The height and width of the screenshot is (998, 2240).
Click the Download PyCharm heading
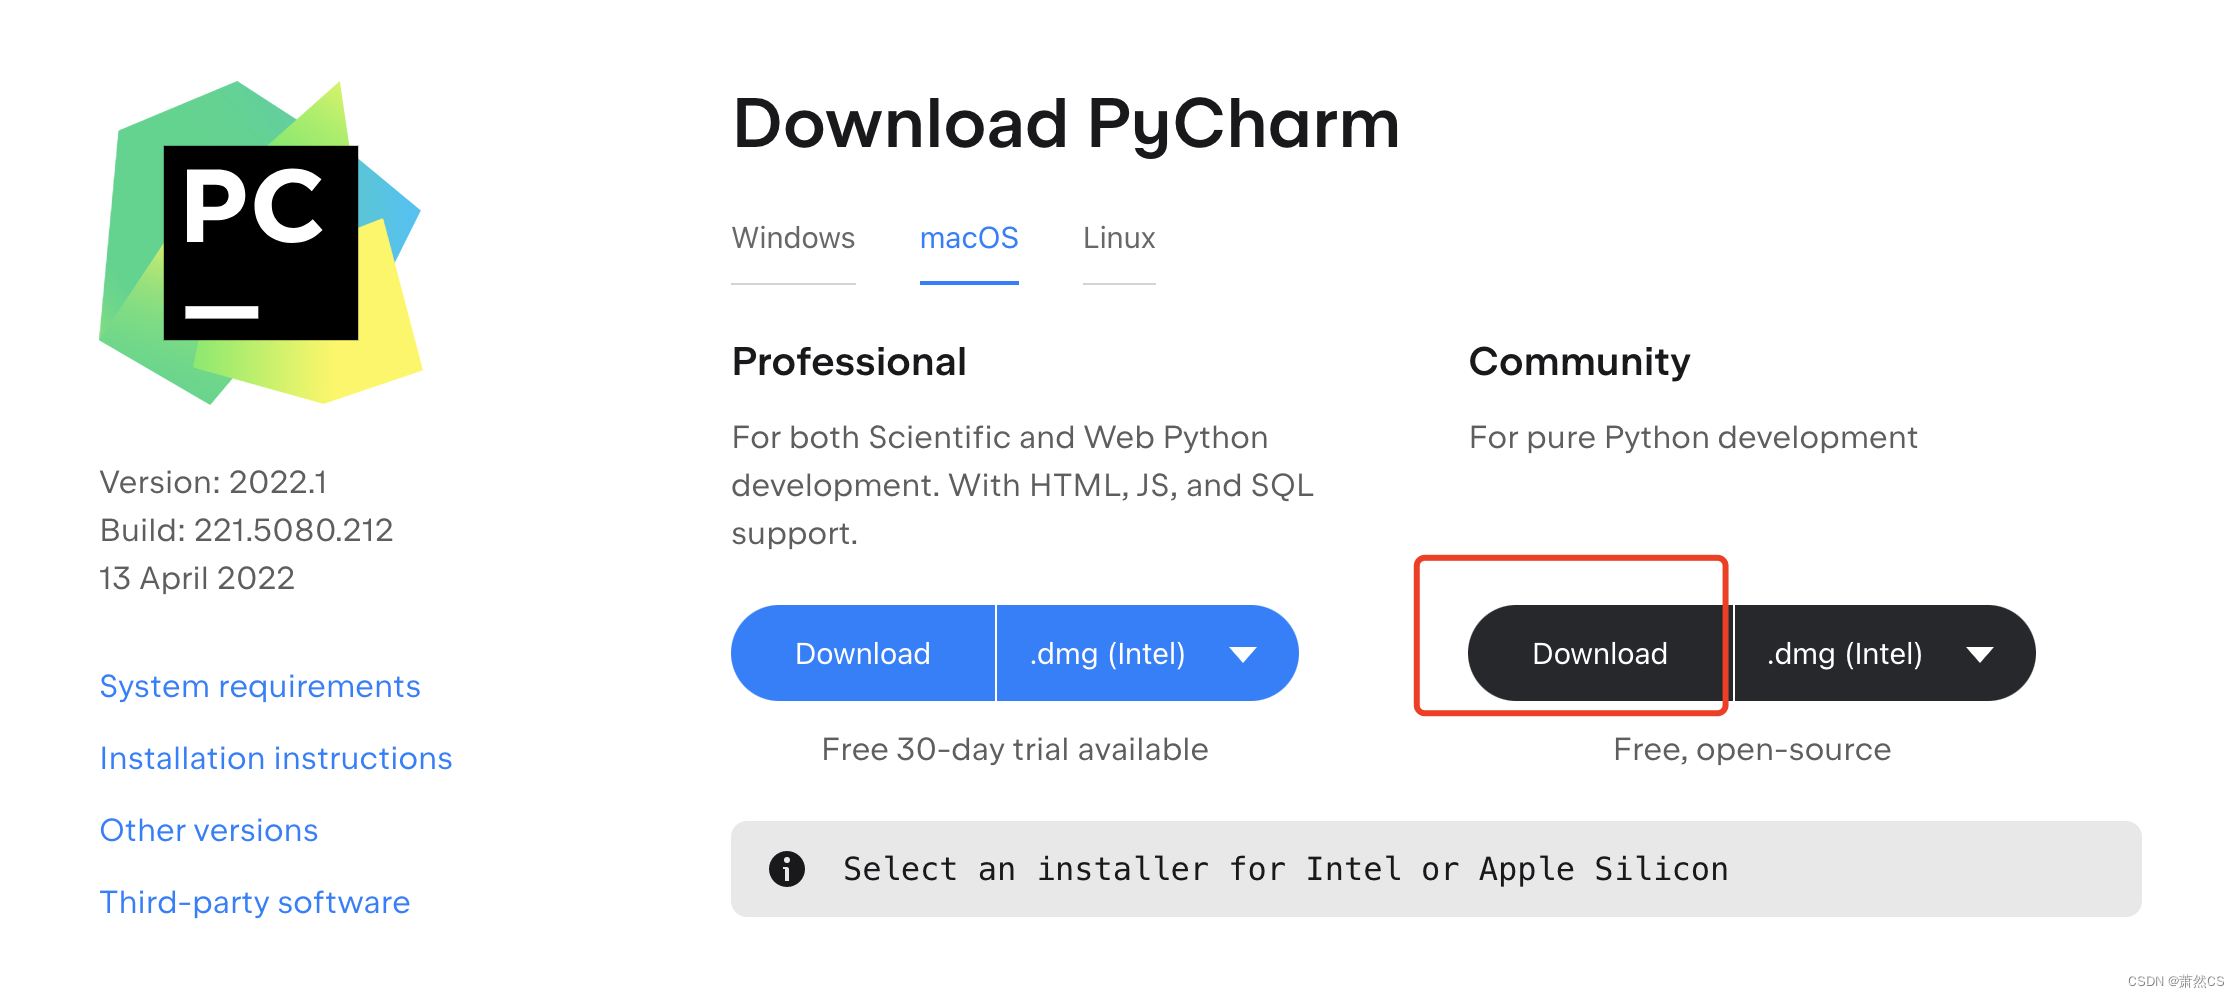point(1066,124)
